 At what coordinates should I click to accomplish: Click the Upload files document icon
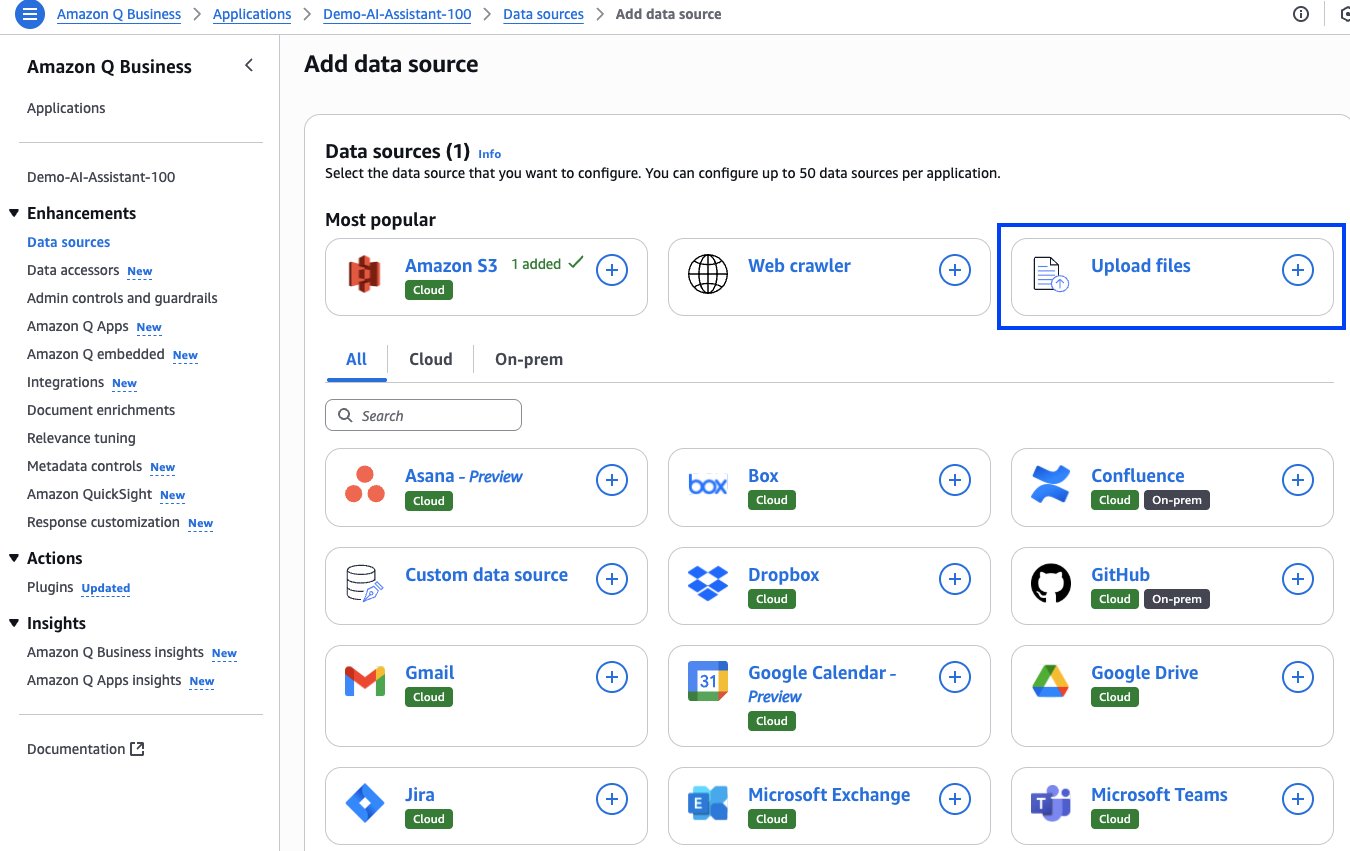1051,274
